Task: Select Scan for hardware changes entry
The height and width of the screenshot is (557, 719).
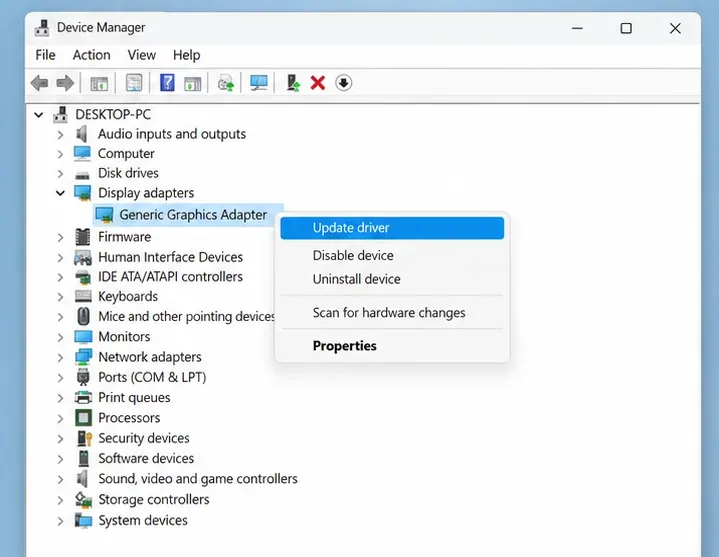Action: coord(392,313)
